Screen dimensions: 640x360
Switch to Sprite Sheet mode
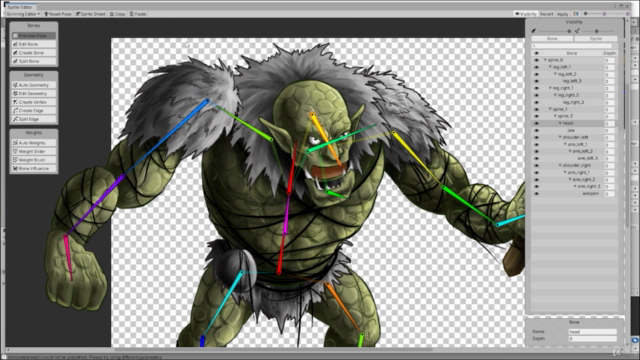91,14
